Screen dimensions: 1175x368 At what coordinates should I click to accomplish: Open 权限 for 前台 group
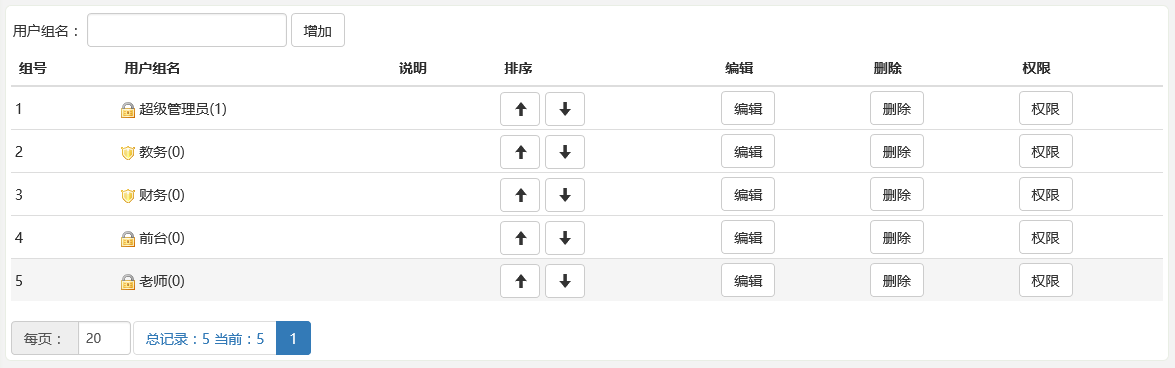[1045, 238]
